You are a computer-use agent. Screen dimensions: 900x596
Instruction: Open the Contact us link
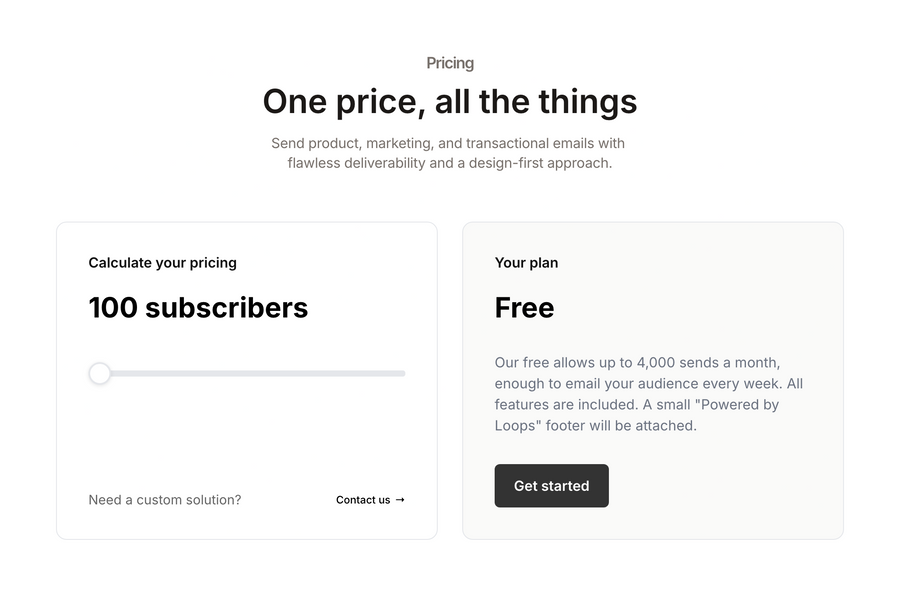click(x=363, y=500)
